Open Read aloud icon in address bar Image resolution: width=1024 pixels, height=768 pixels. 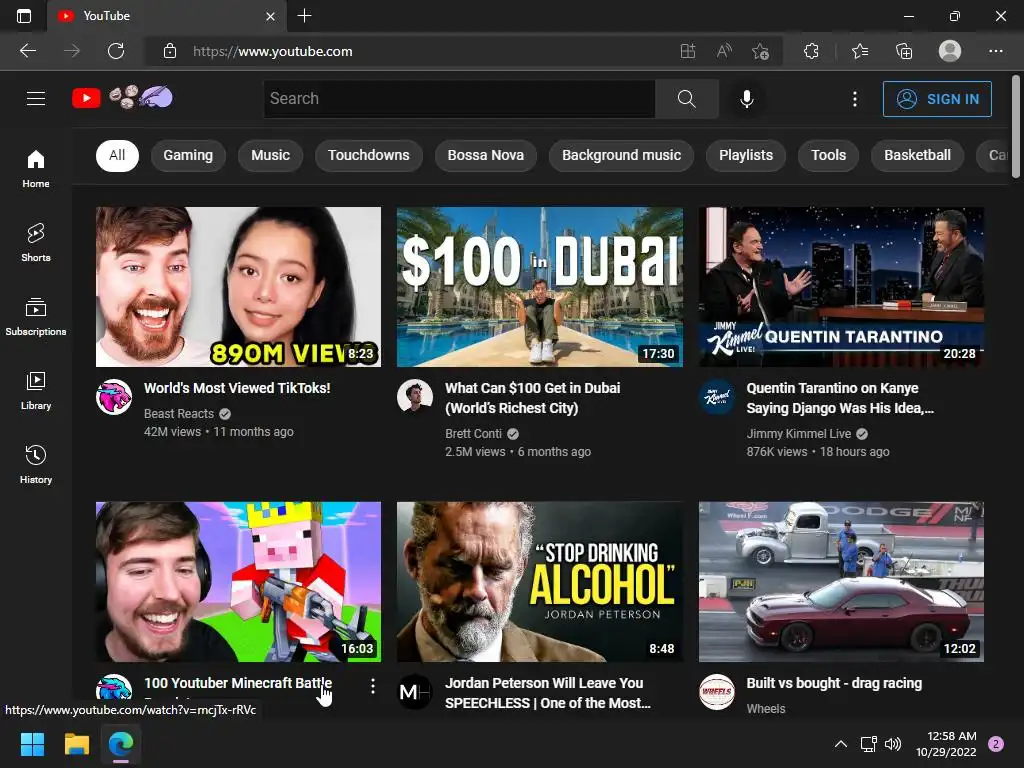tap(724, 51)
